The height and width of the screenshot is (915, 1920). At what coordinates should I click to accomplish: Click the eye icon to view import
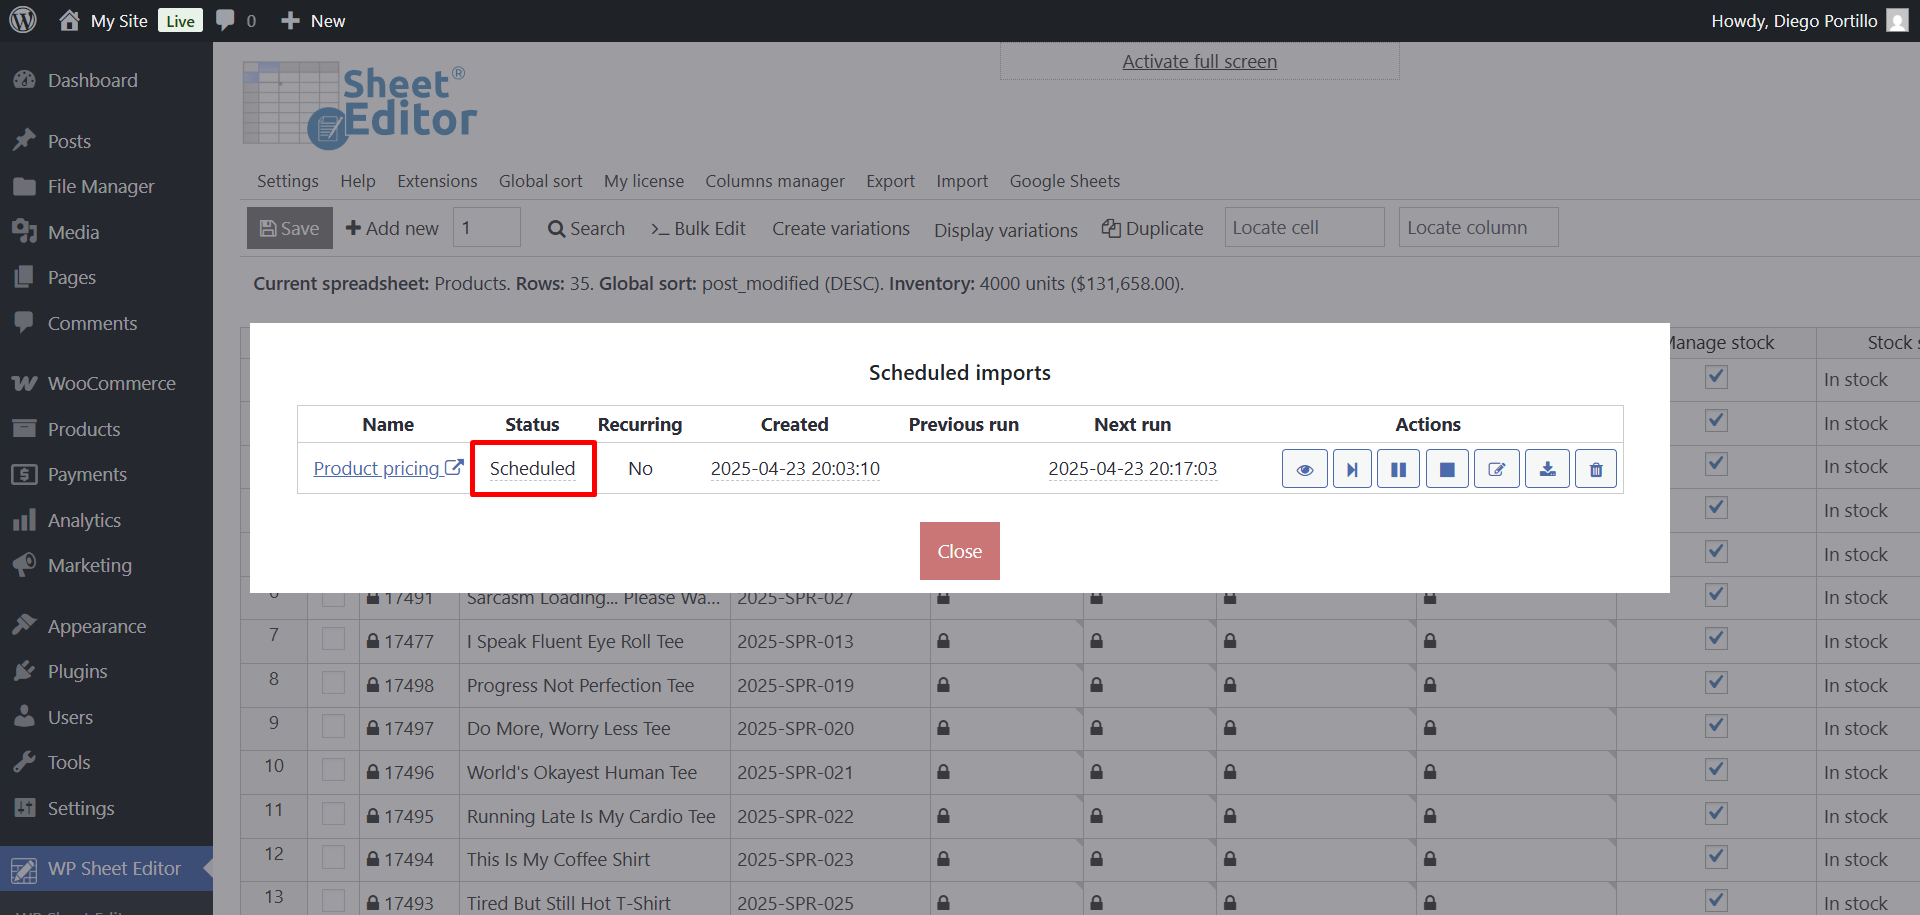pos(1304,469)
